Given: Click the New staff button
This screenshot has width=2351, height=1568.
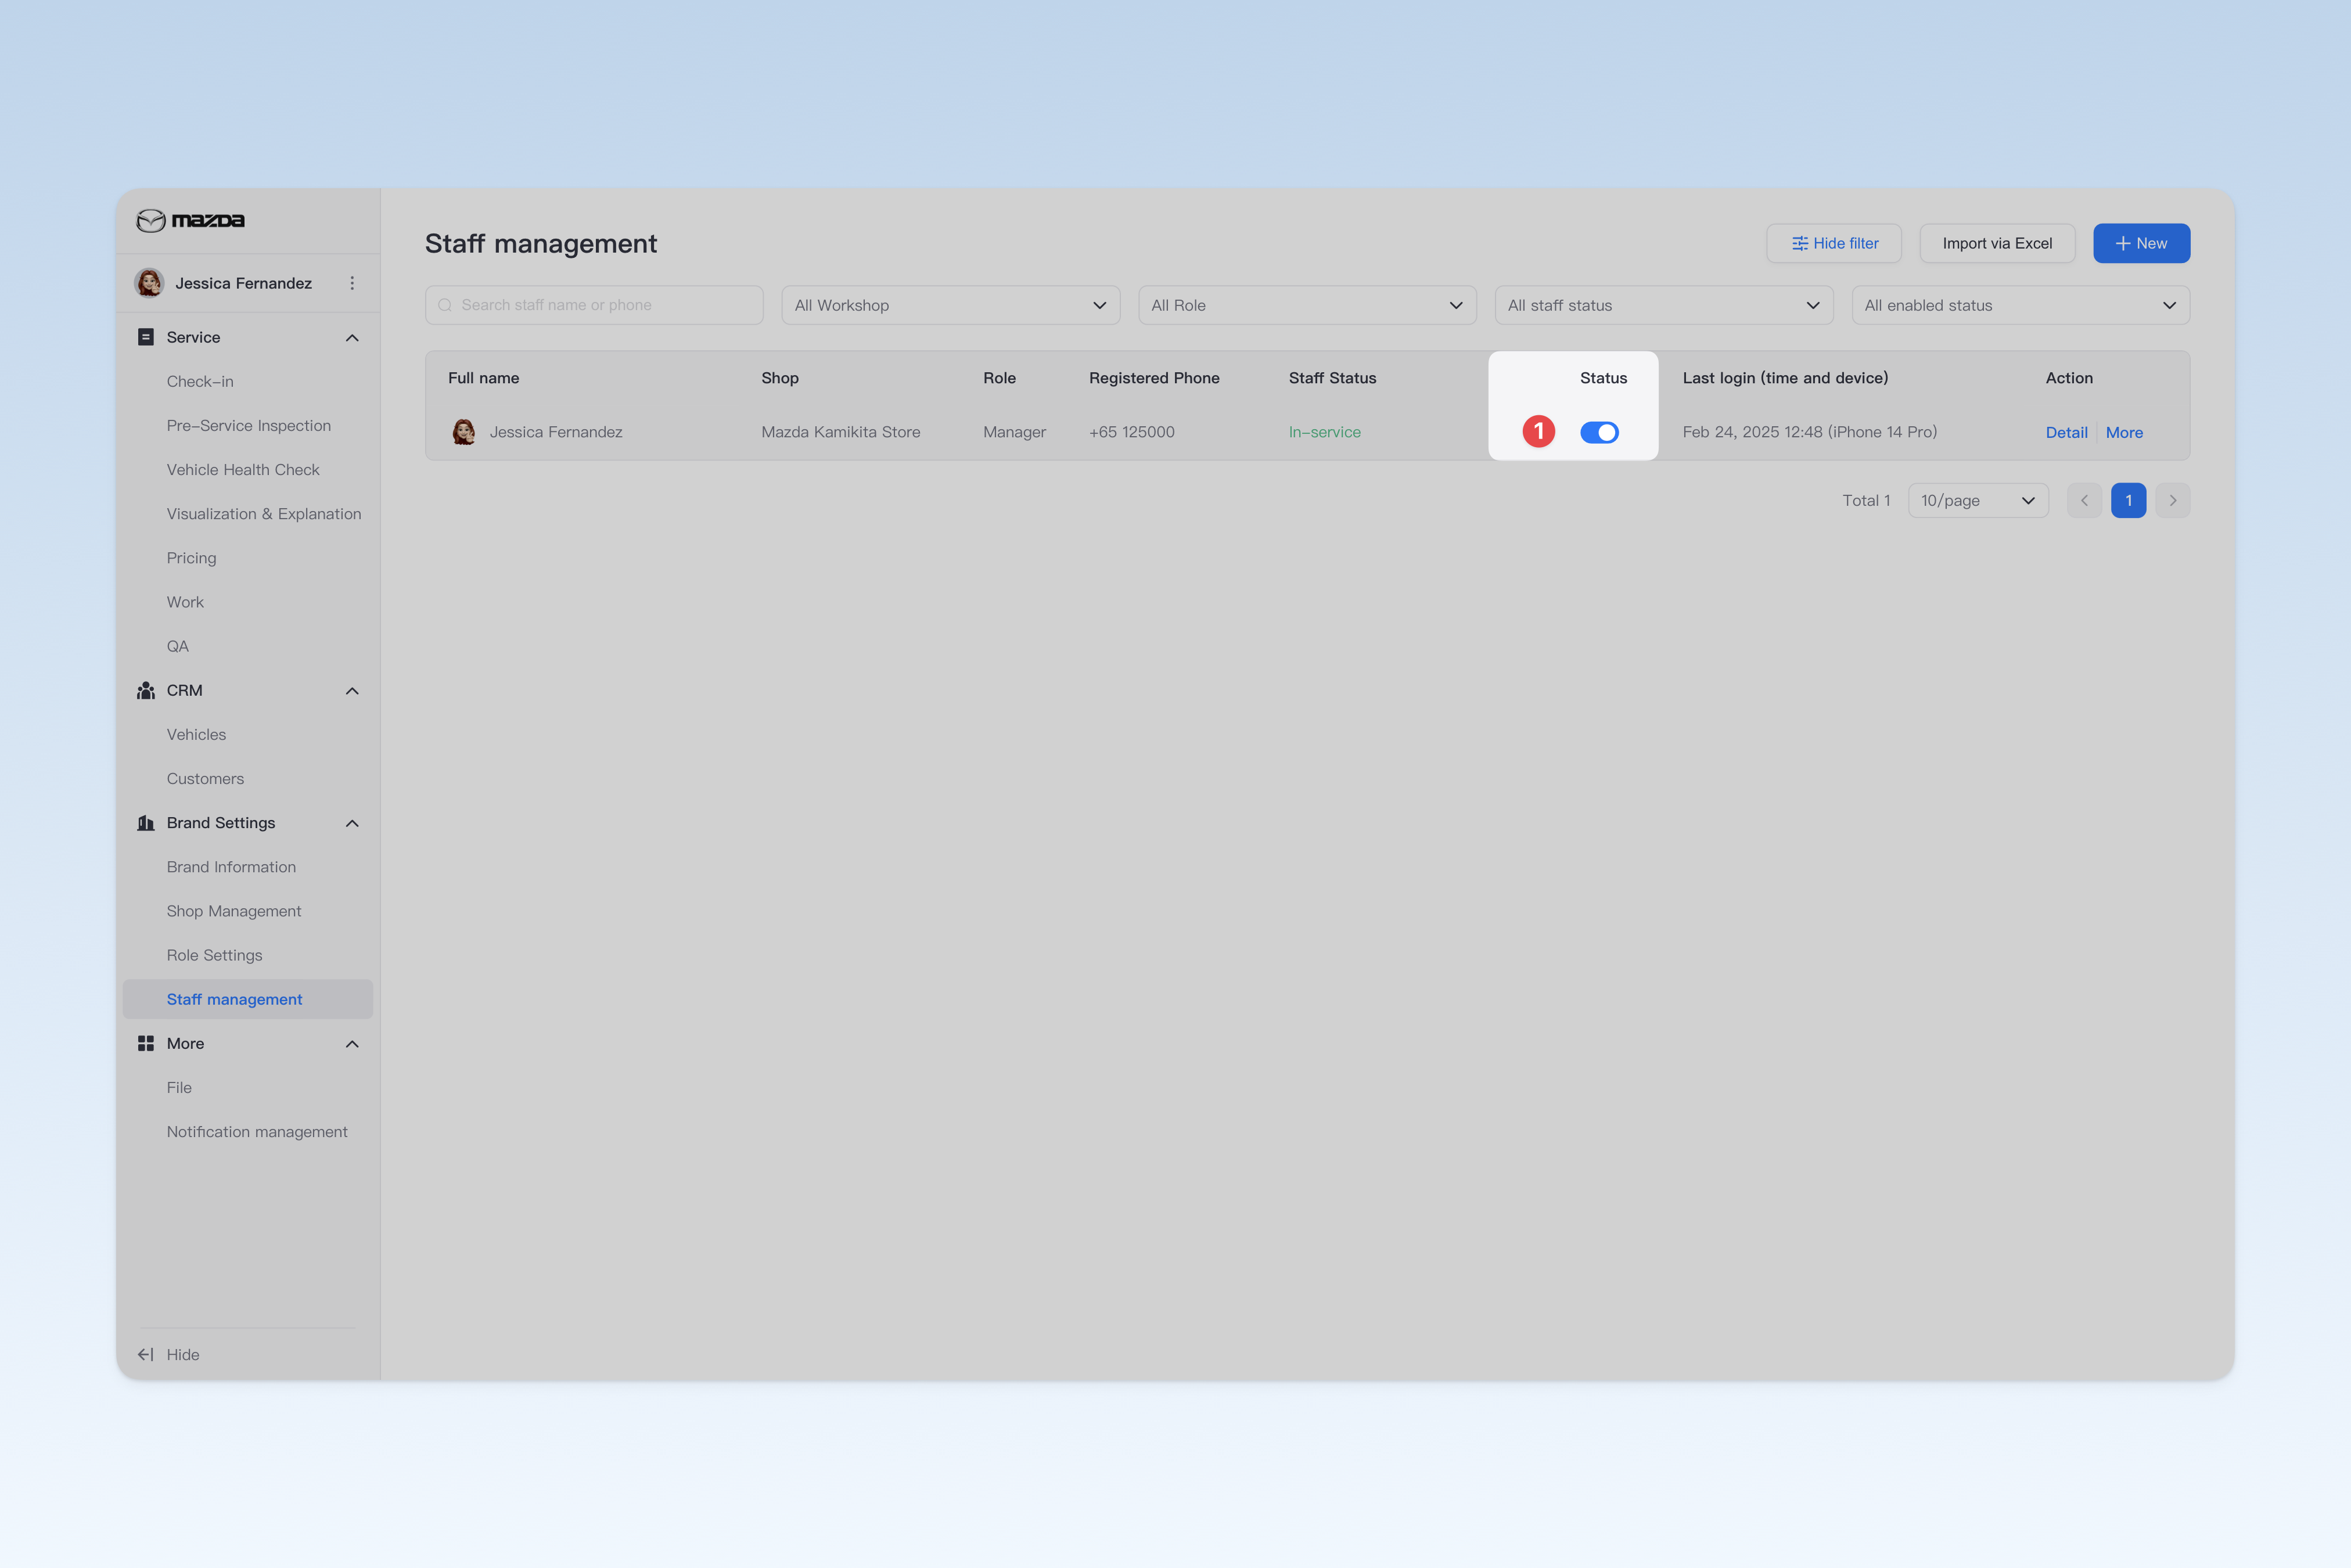Looking at the screenshot, I should 2142,243.
